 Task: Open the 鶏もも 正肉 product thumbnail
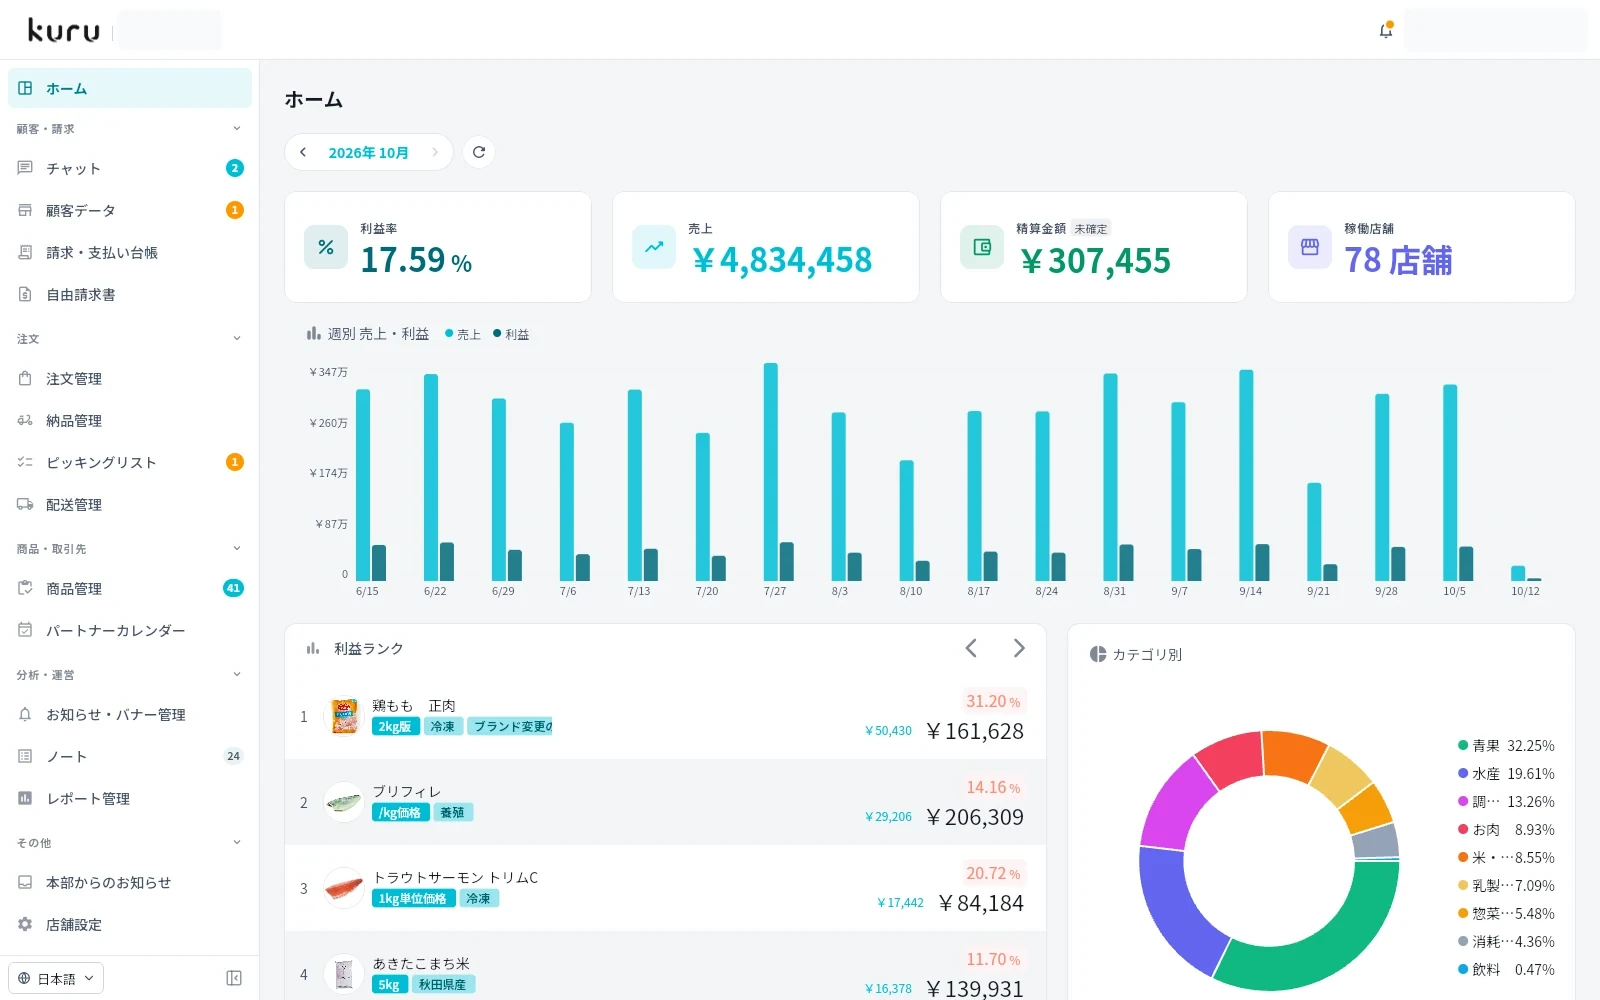[345, 716]
